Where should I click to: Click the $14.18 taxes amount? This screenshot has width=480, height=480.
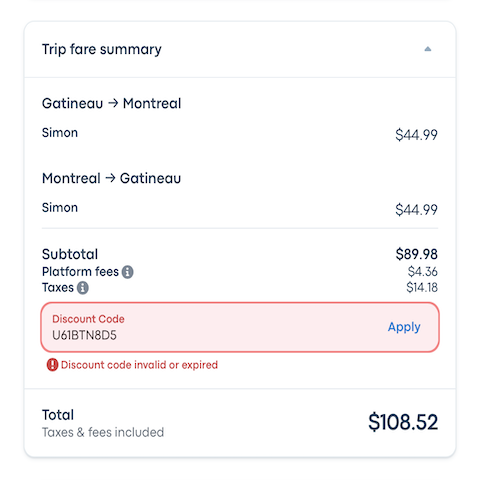click(x=422, y=287)
